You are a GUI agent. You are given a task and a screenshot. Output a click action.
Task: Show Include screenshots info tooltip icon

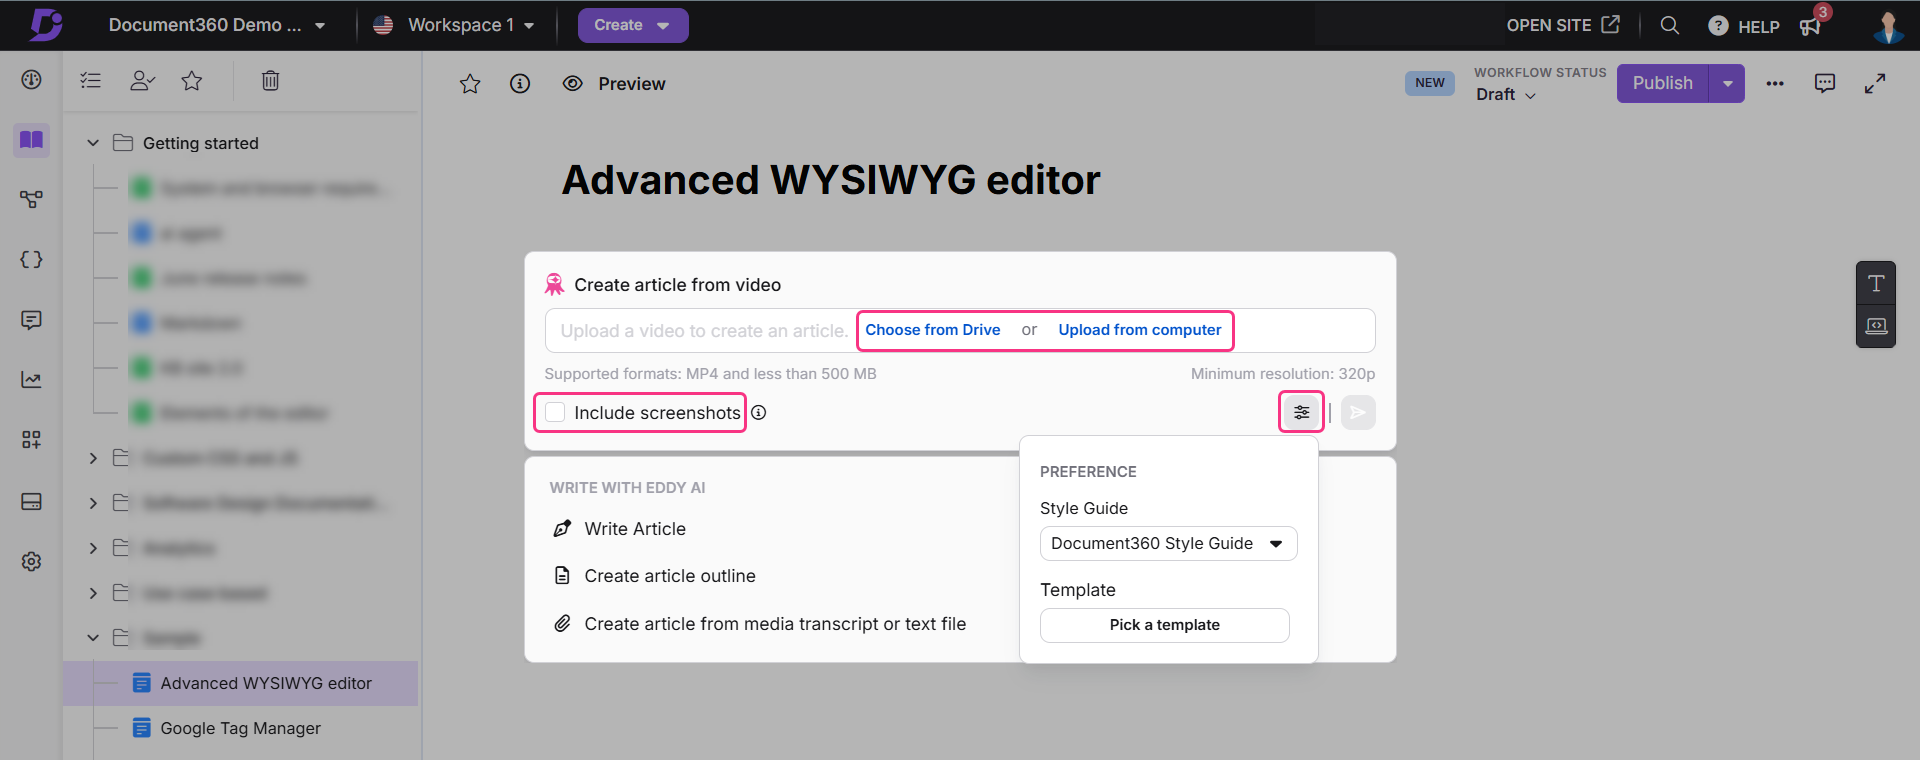point(759,413)
